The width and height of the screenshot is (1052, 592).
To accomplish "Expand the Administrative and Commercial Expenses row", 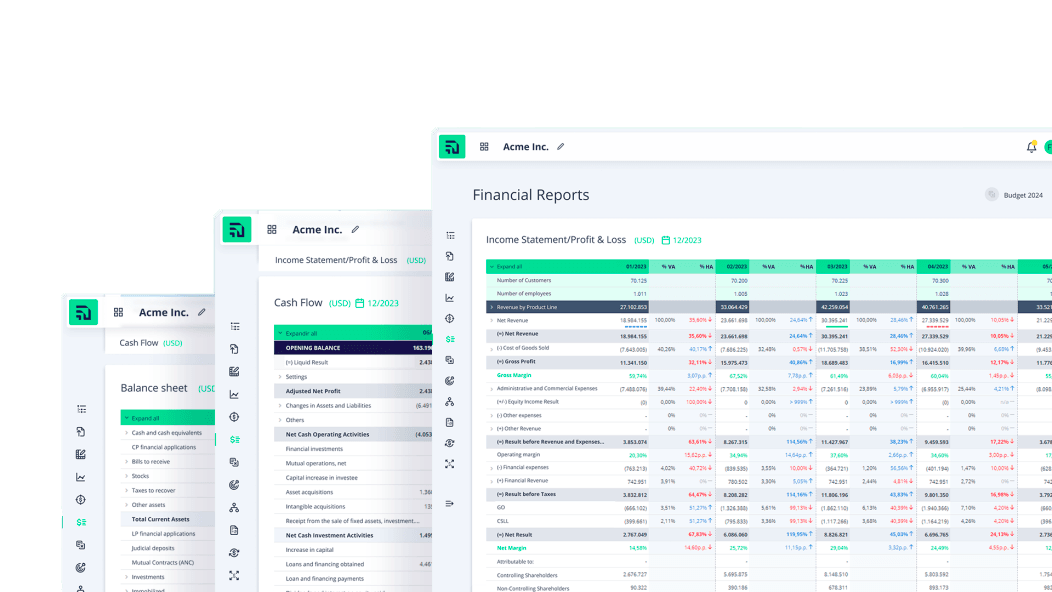I will coord(491,388).
